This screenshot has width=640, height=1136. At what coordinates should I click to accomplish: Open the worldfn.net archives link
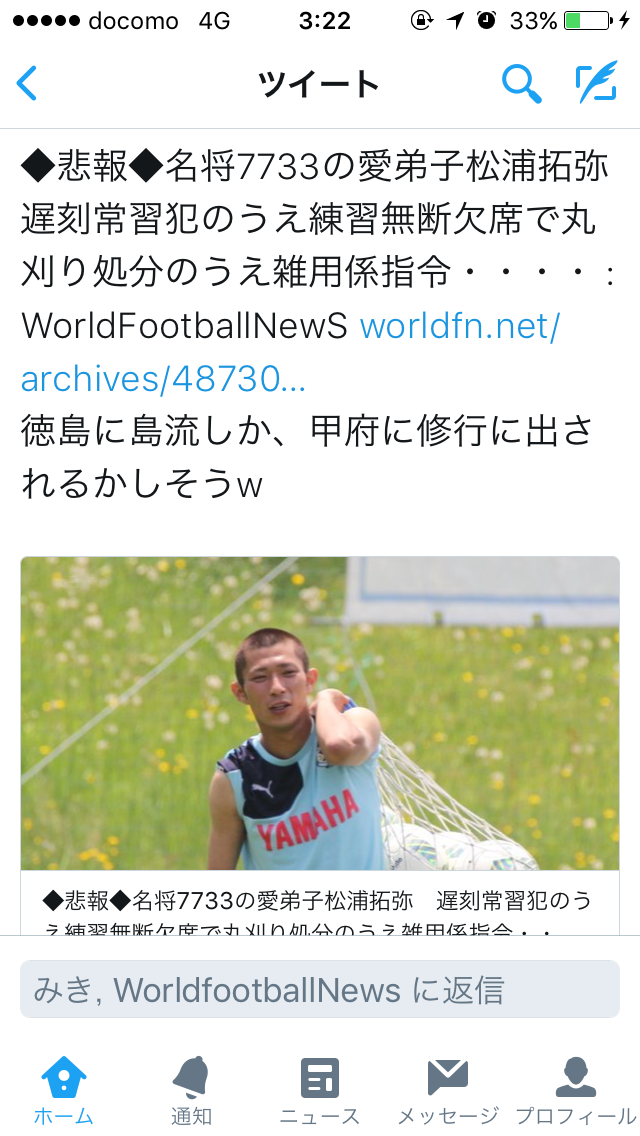[290, 352]
